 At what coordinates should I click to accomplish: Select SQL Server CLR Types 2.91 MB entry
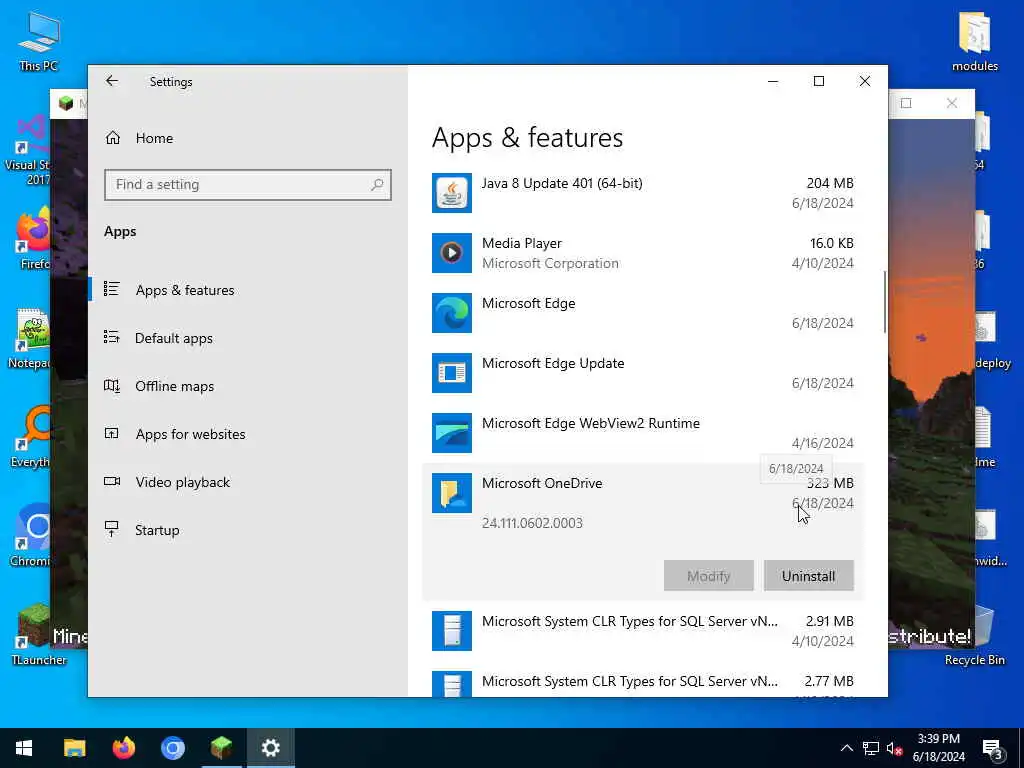[x=643, y=631]
